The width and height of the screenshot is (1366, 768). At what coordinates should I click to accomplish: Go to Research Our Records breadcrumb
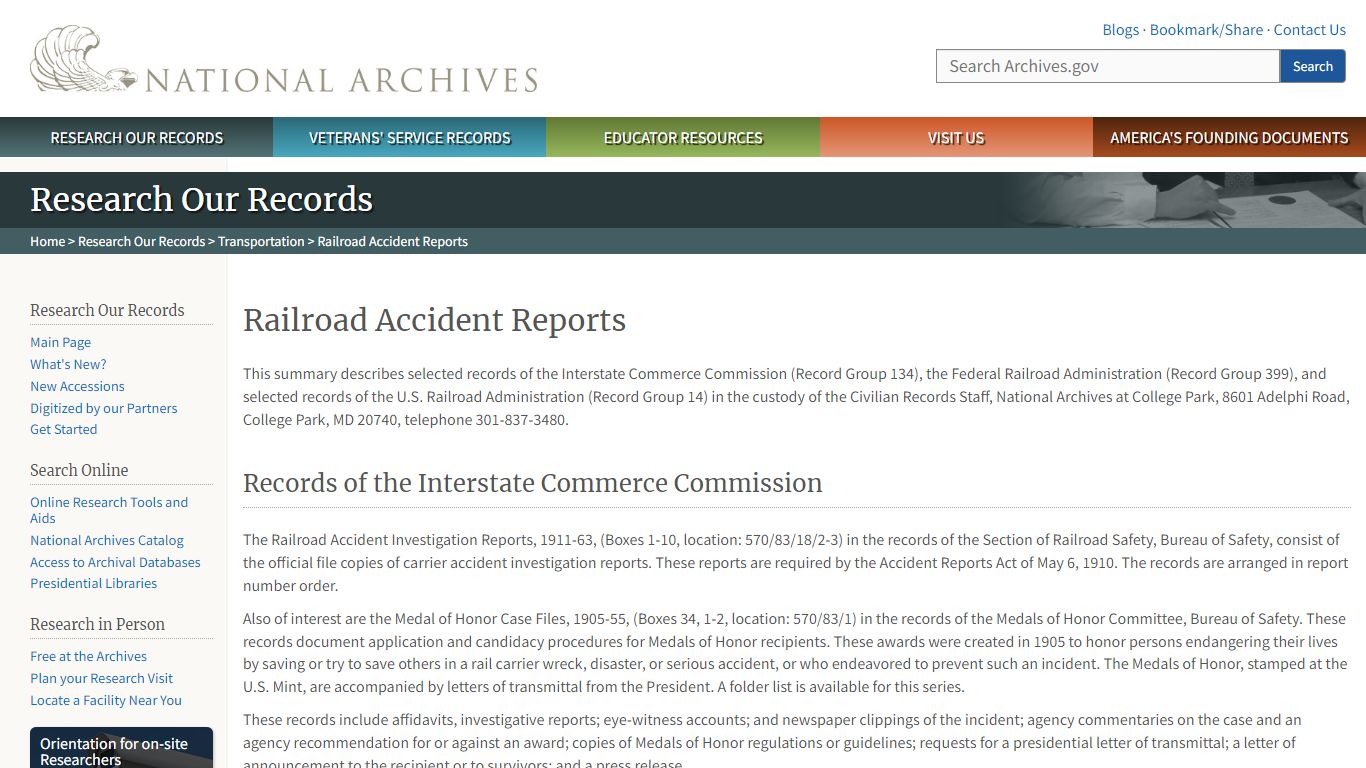pyautogui.click(x=142, y=241)
